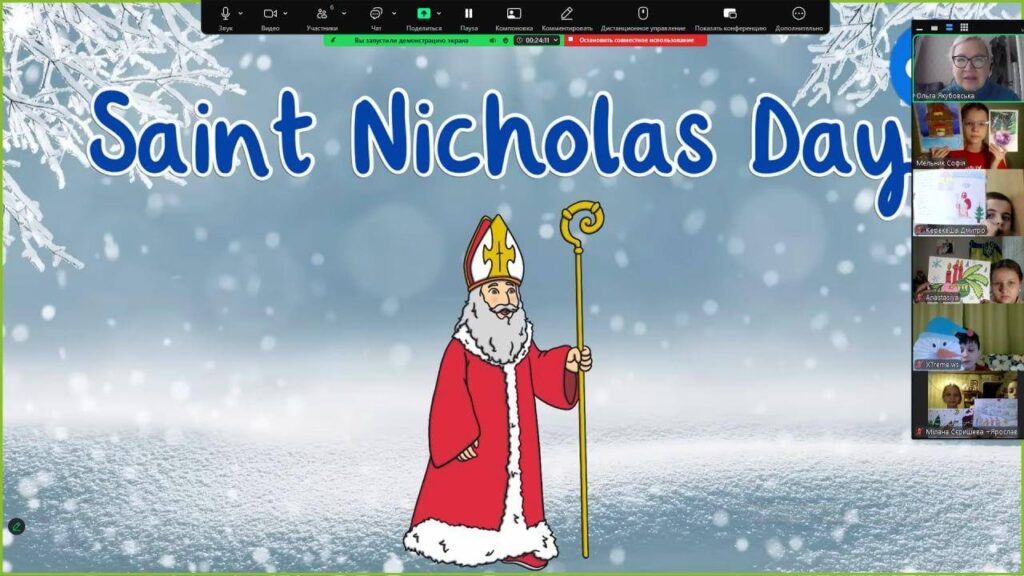Expand audio options arrow next to Звук

(x=241, y=14)
